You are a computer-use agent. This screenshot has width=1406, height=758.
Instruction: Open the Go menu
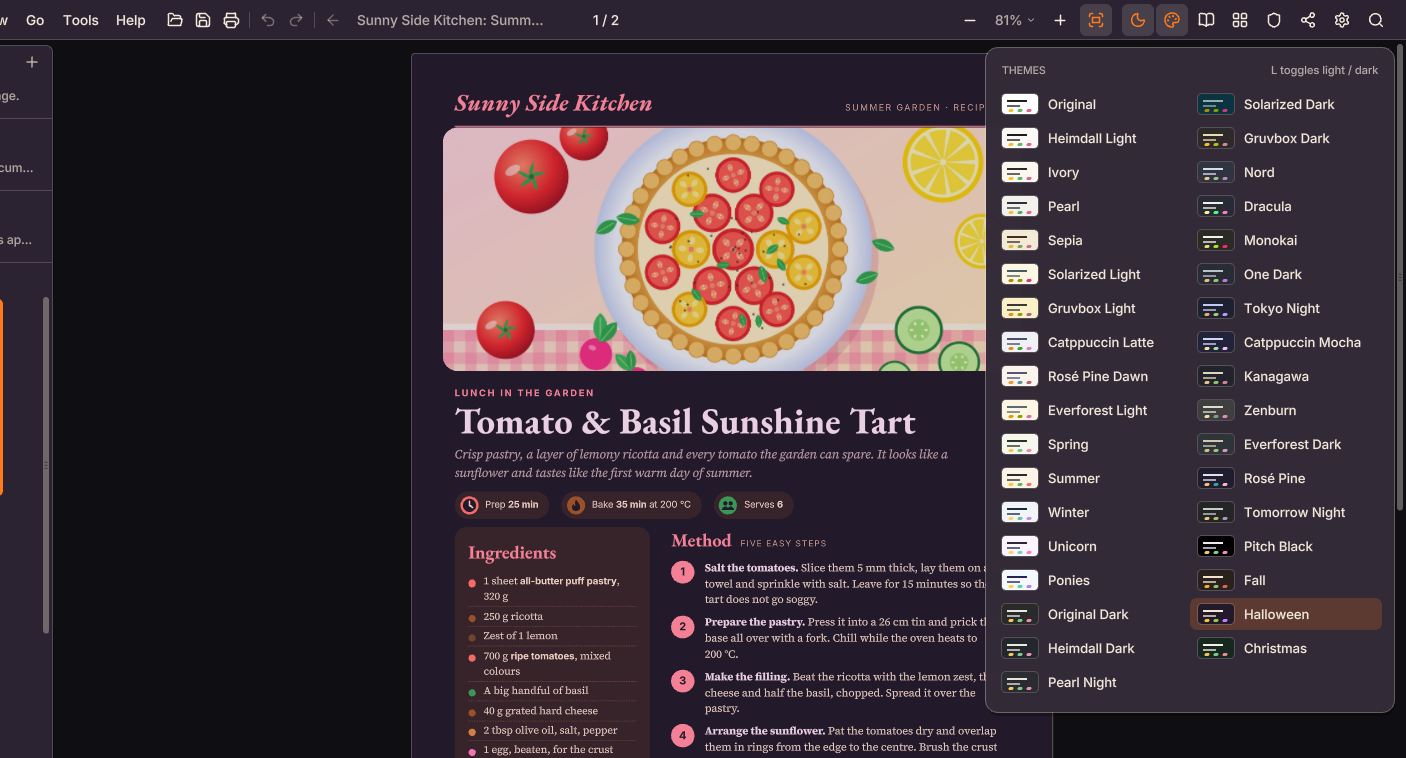35,20
